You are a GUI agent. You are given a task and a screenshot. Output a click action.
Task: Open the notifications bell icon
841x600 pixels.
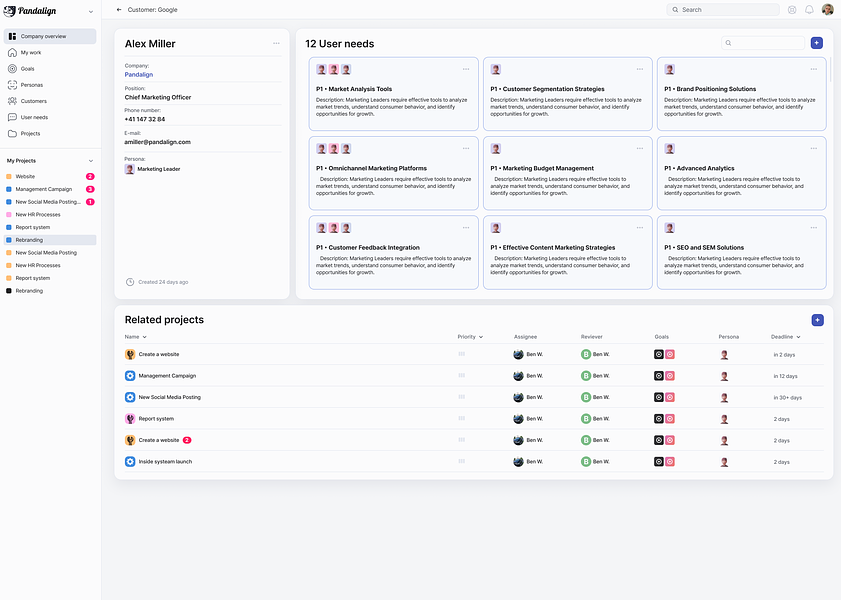(x=809, y=10)
